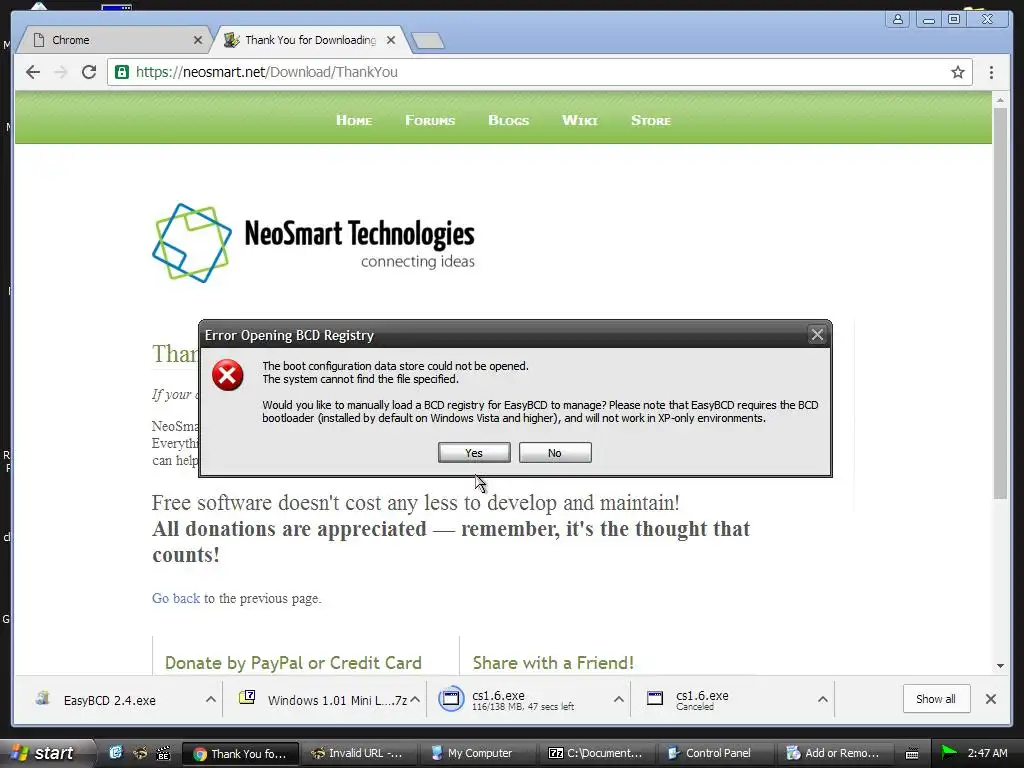Click Yes in the BCD Registry error dialog
1024x768 pixels.
tap(474, 453)
